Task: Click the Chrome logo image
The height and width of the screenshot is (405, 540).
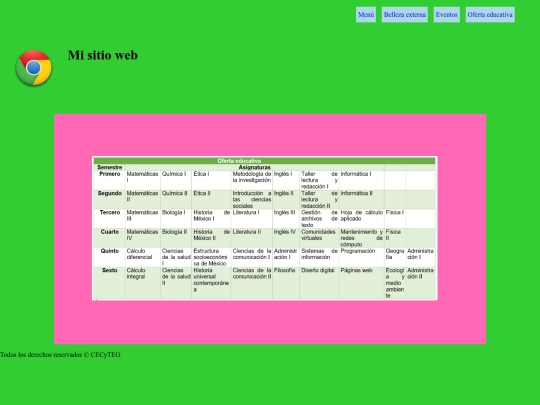Action: (x=33, y=68)
